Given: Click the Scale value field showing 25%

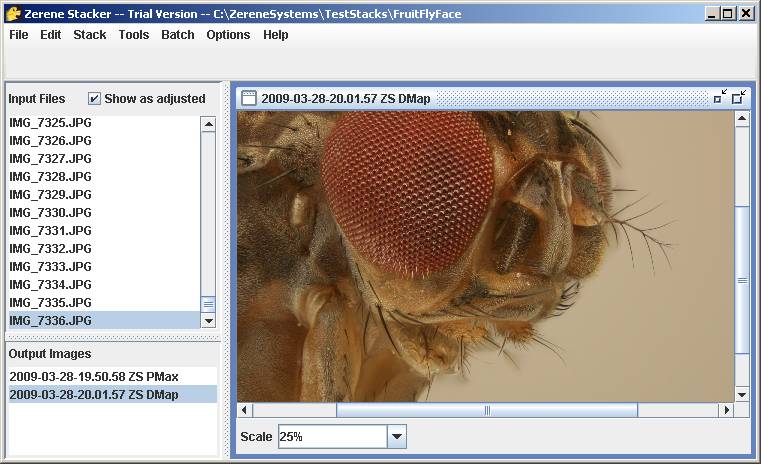Looking at the screenshot, I should point(331,437).
